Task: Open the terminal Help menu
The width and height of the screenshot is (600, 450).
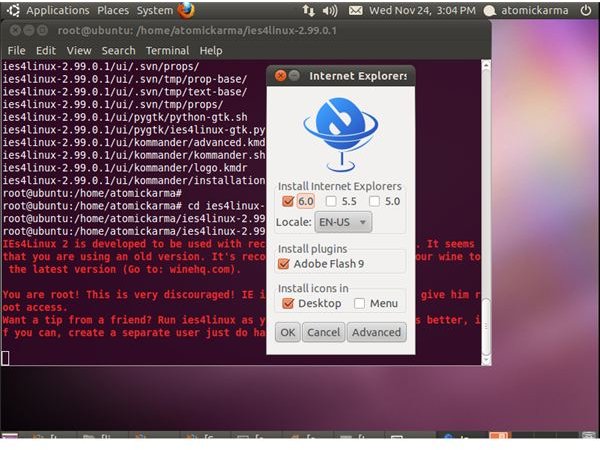Action: (211, 51)
